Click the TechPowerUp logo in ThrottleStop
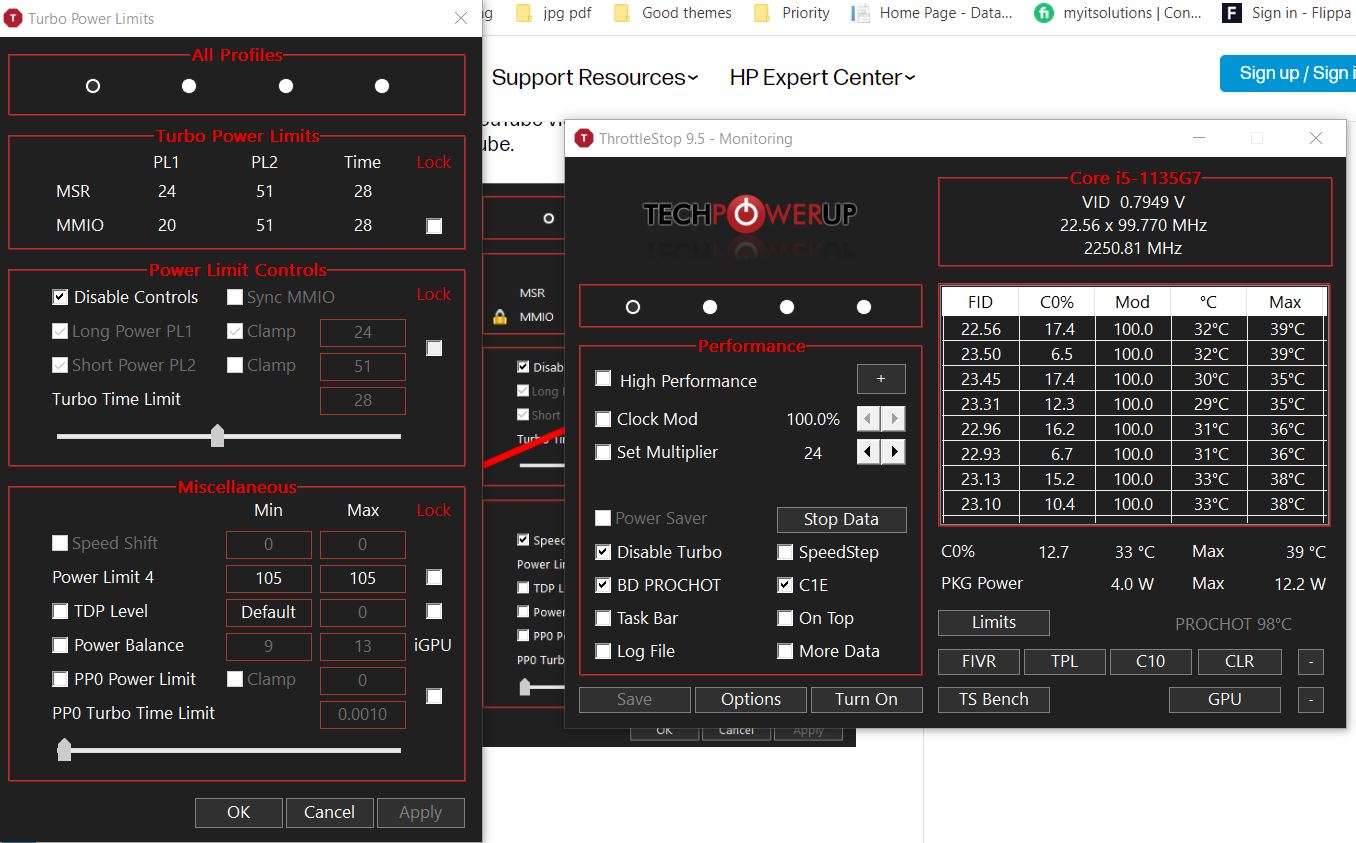 coord(750,213)
